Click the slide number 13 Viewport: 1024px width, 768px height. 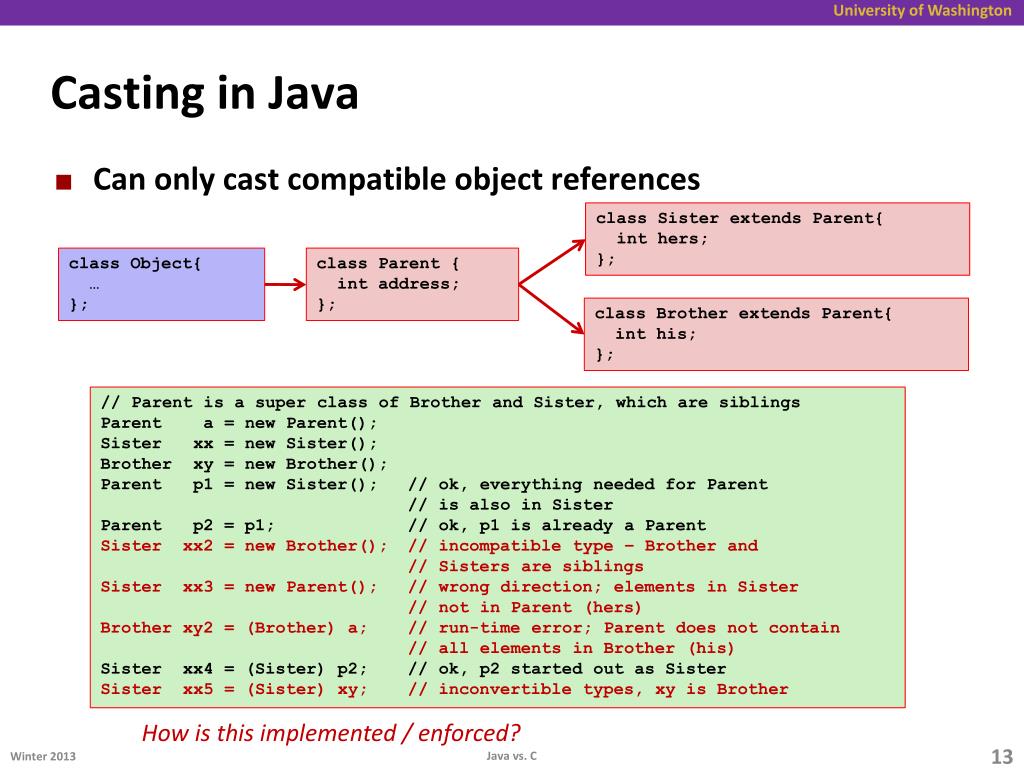pos(1002,756)
